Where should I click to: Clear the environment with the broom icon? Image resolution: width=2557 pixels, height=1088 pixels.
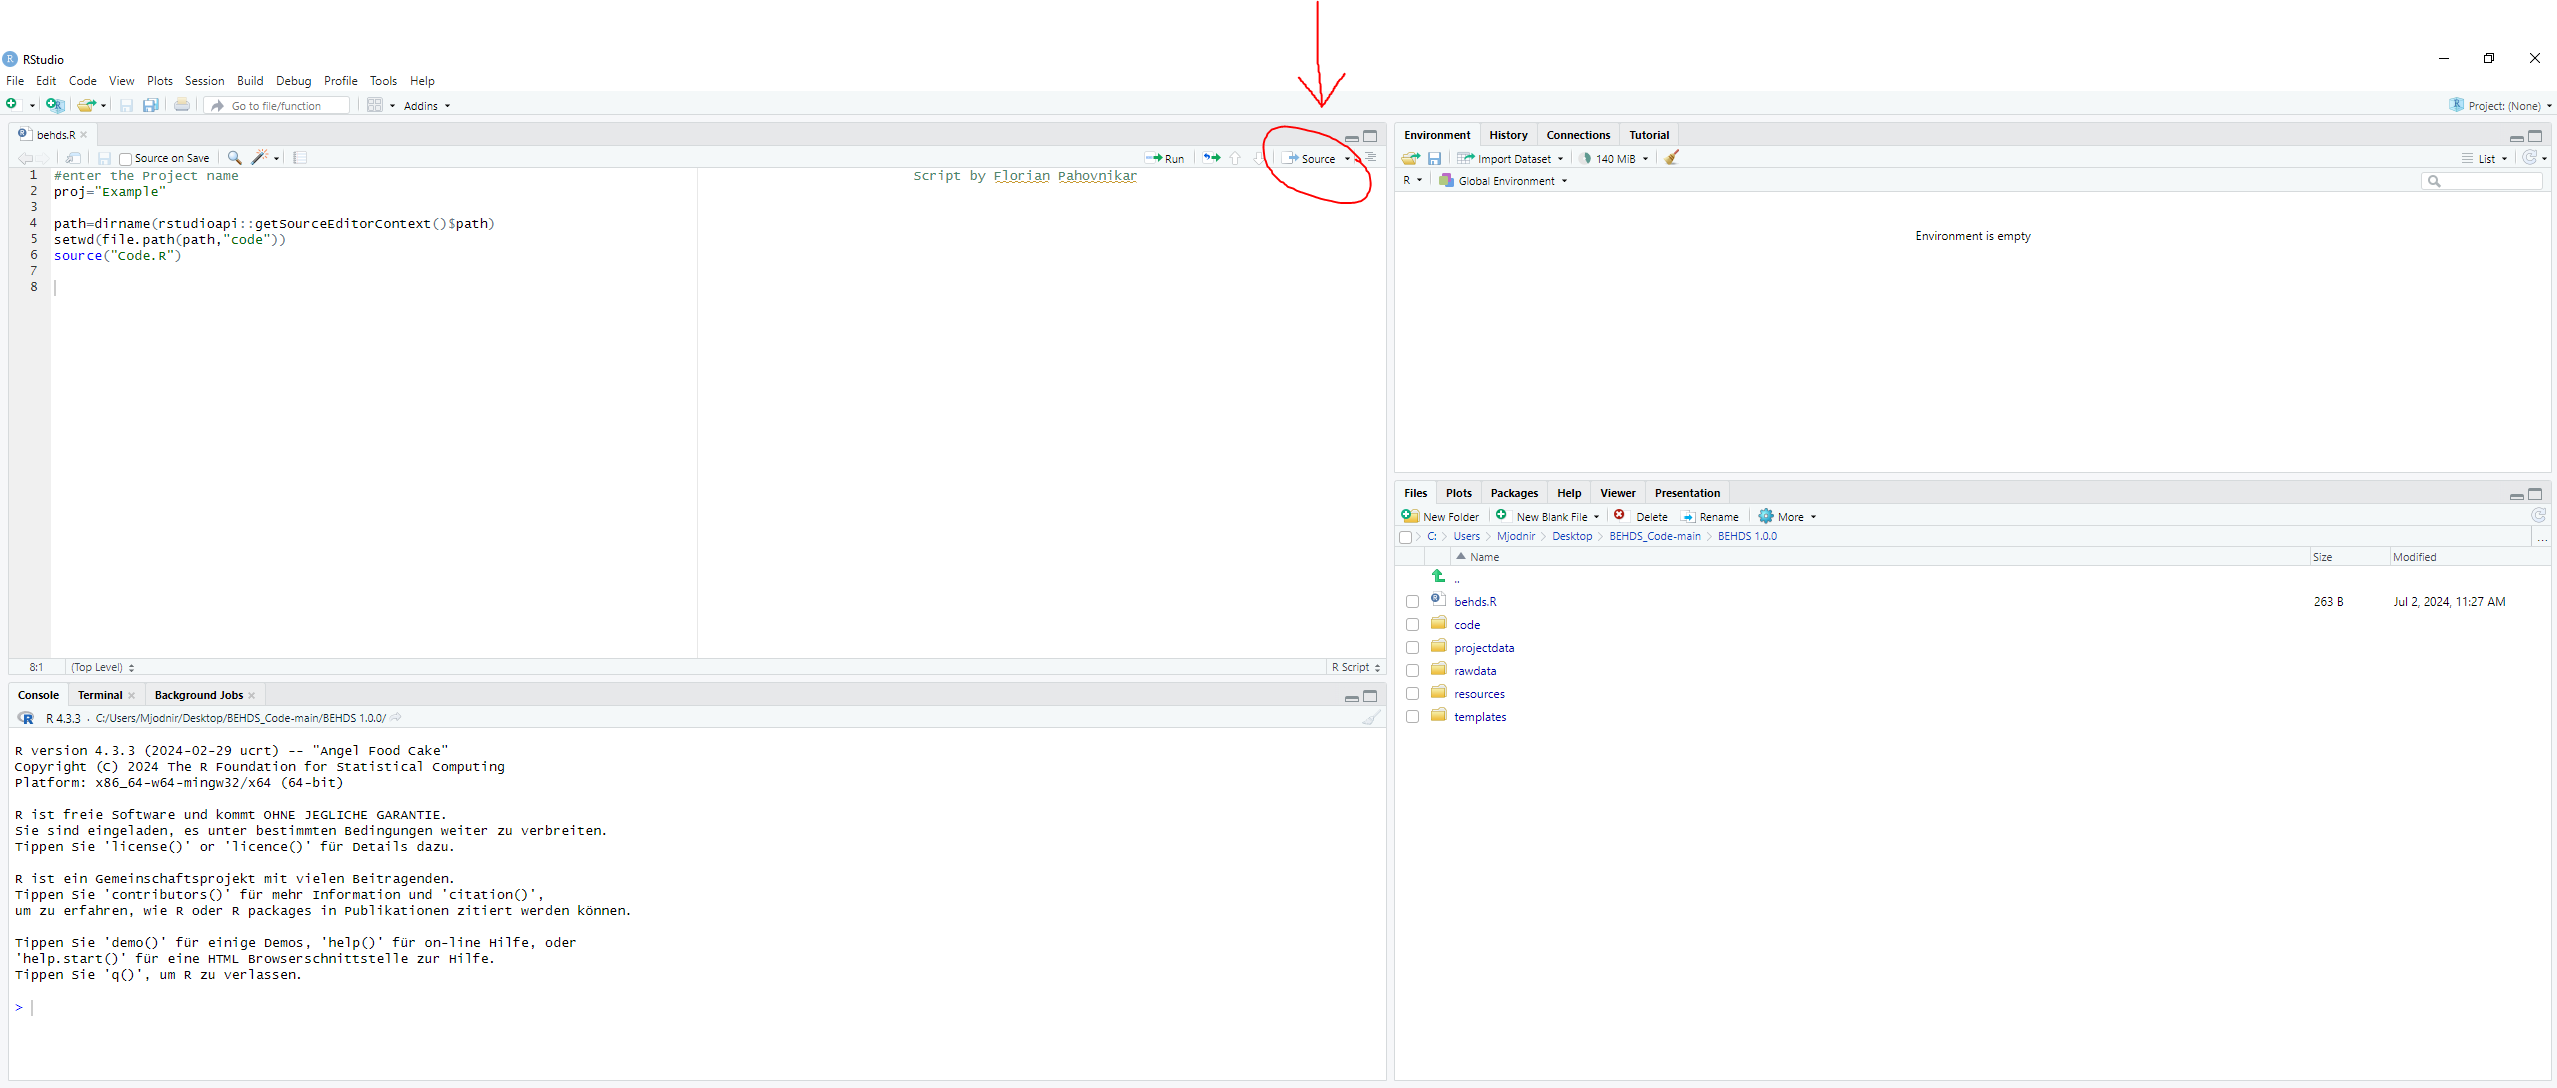coord(1672,158)
